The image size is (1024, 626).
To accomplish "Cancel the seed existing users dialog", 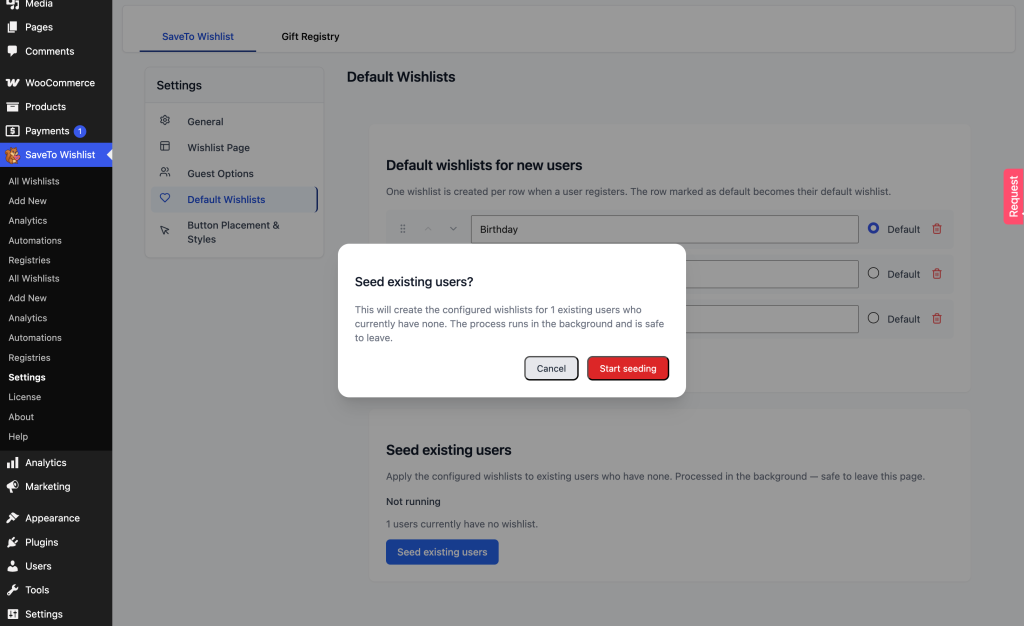I will (x=551, y=369).
